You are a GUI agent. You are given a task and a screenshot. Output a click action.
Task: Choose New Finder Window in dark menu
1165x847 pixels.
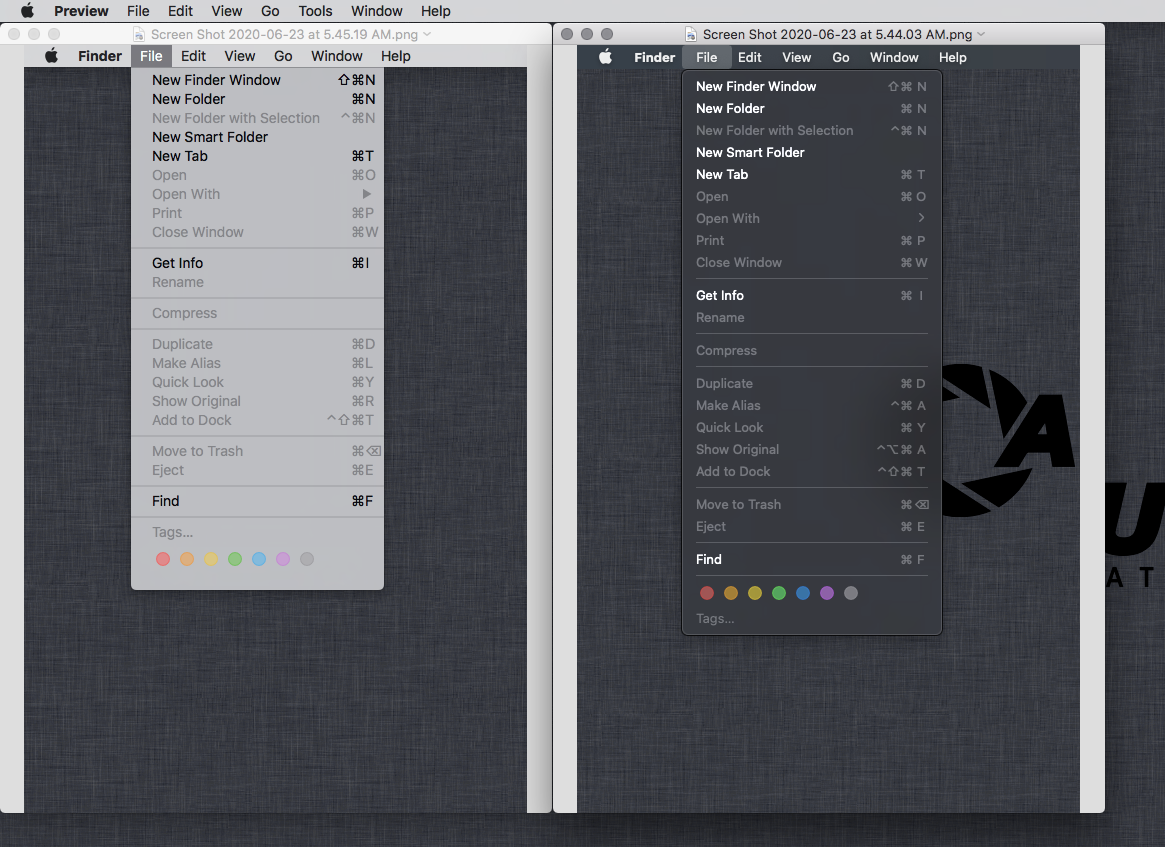click(x=811, y=86)
